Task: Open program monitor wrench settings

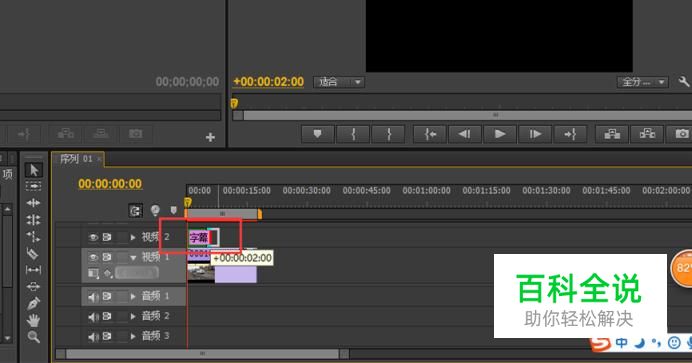Action: coord(684,82)
